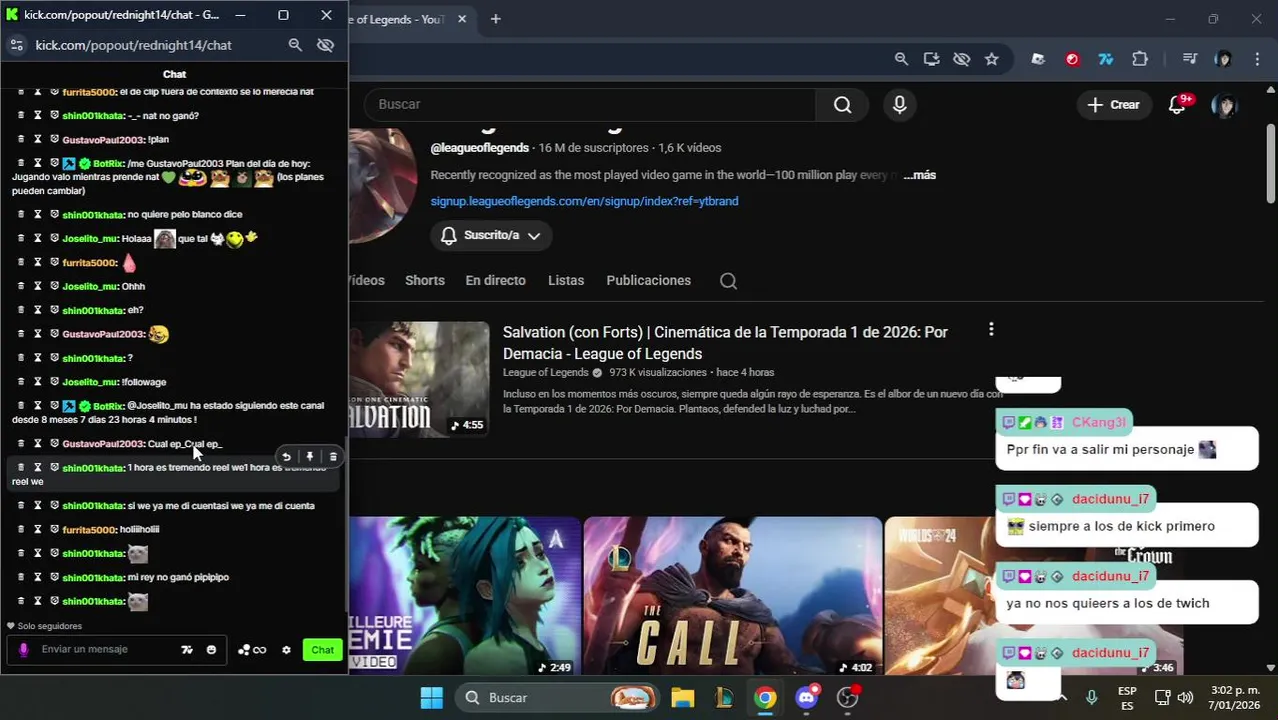
Task: Click the zoom icon in the Kick popout address bar
Action: pyautogui.click(x=295, y=45)
